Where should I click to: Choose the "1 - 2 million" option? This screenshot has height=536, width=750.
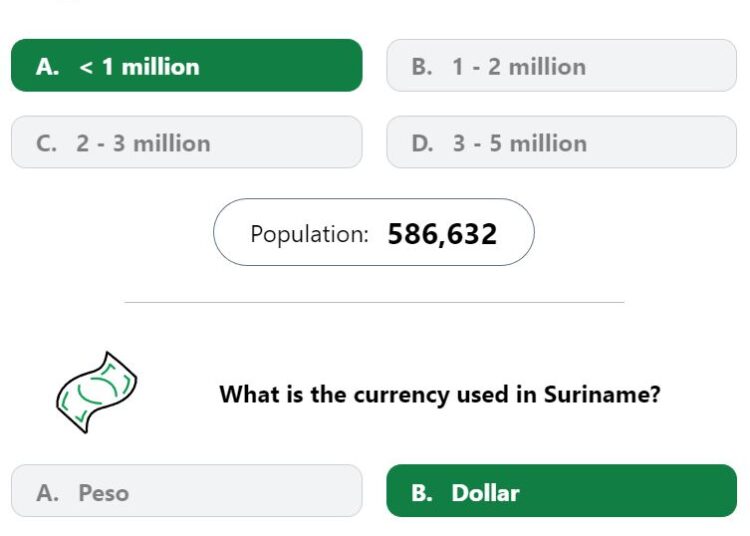click(x=562, y=66)
